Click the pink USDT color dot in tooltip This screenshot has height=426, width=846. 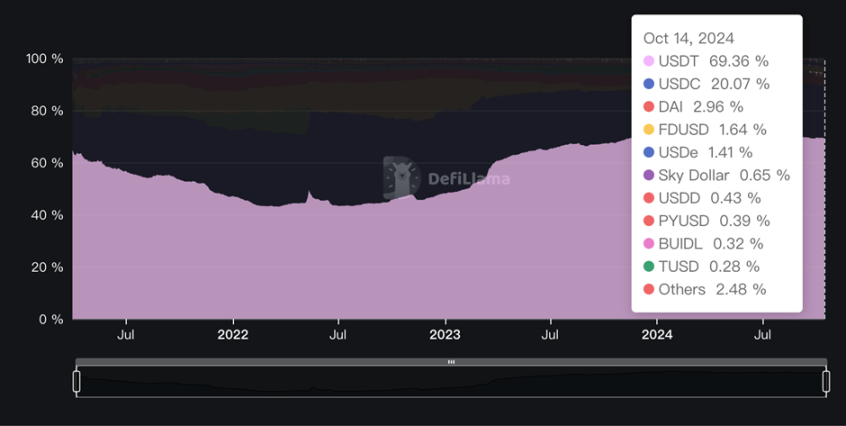(x=649, y=61)
